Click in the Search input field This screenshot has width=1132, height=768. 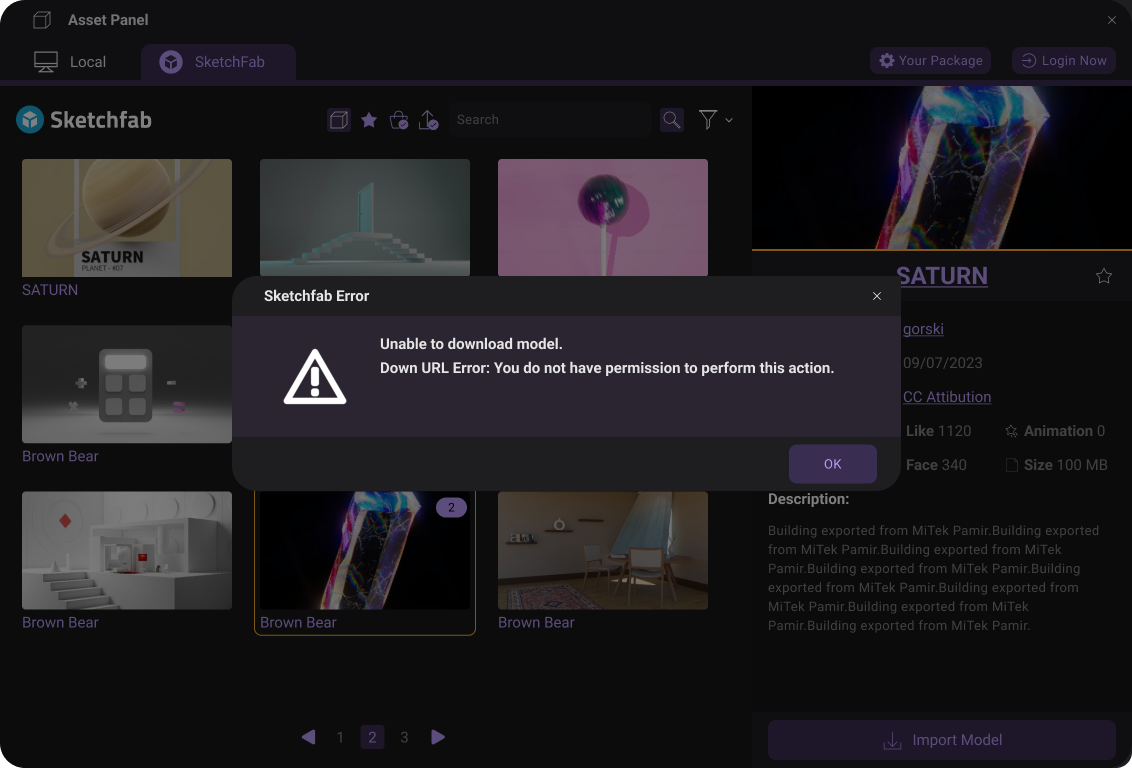pyautogui.click(x=549, y=120)
